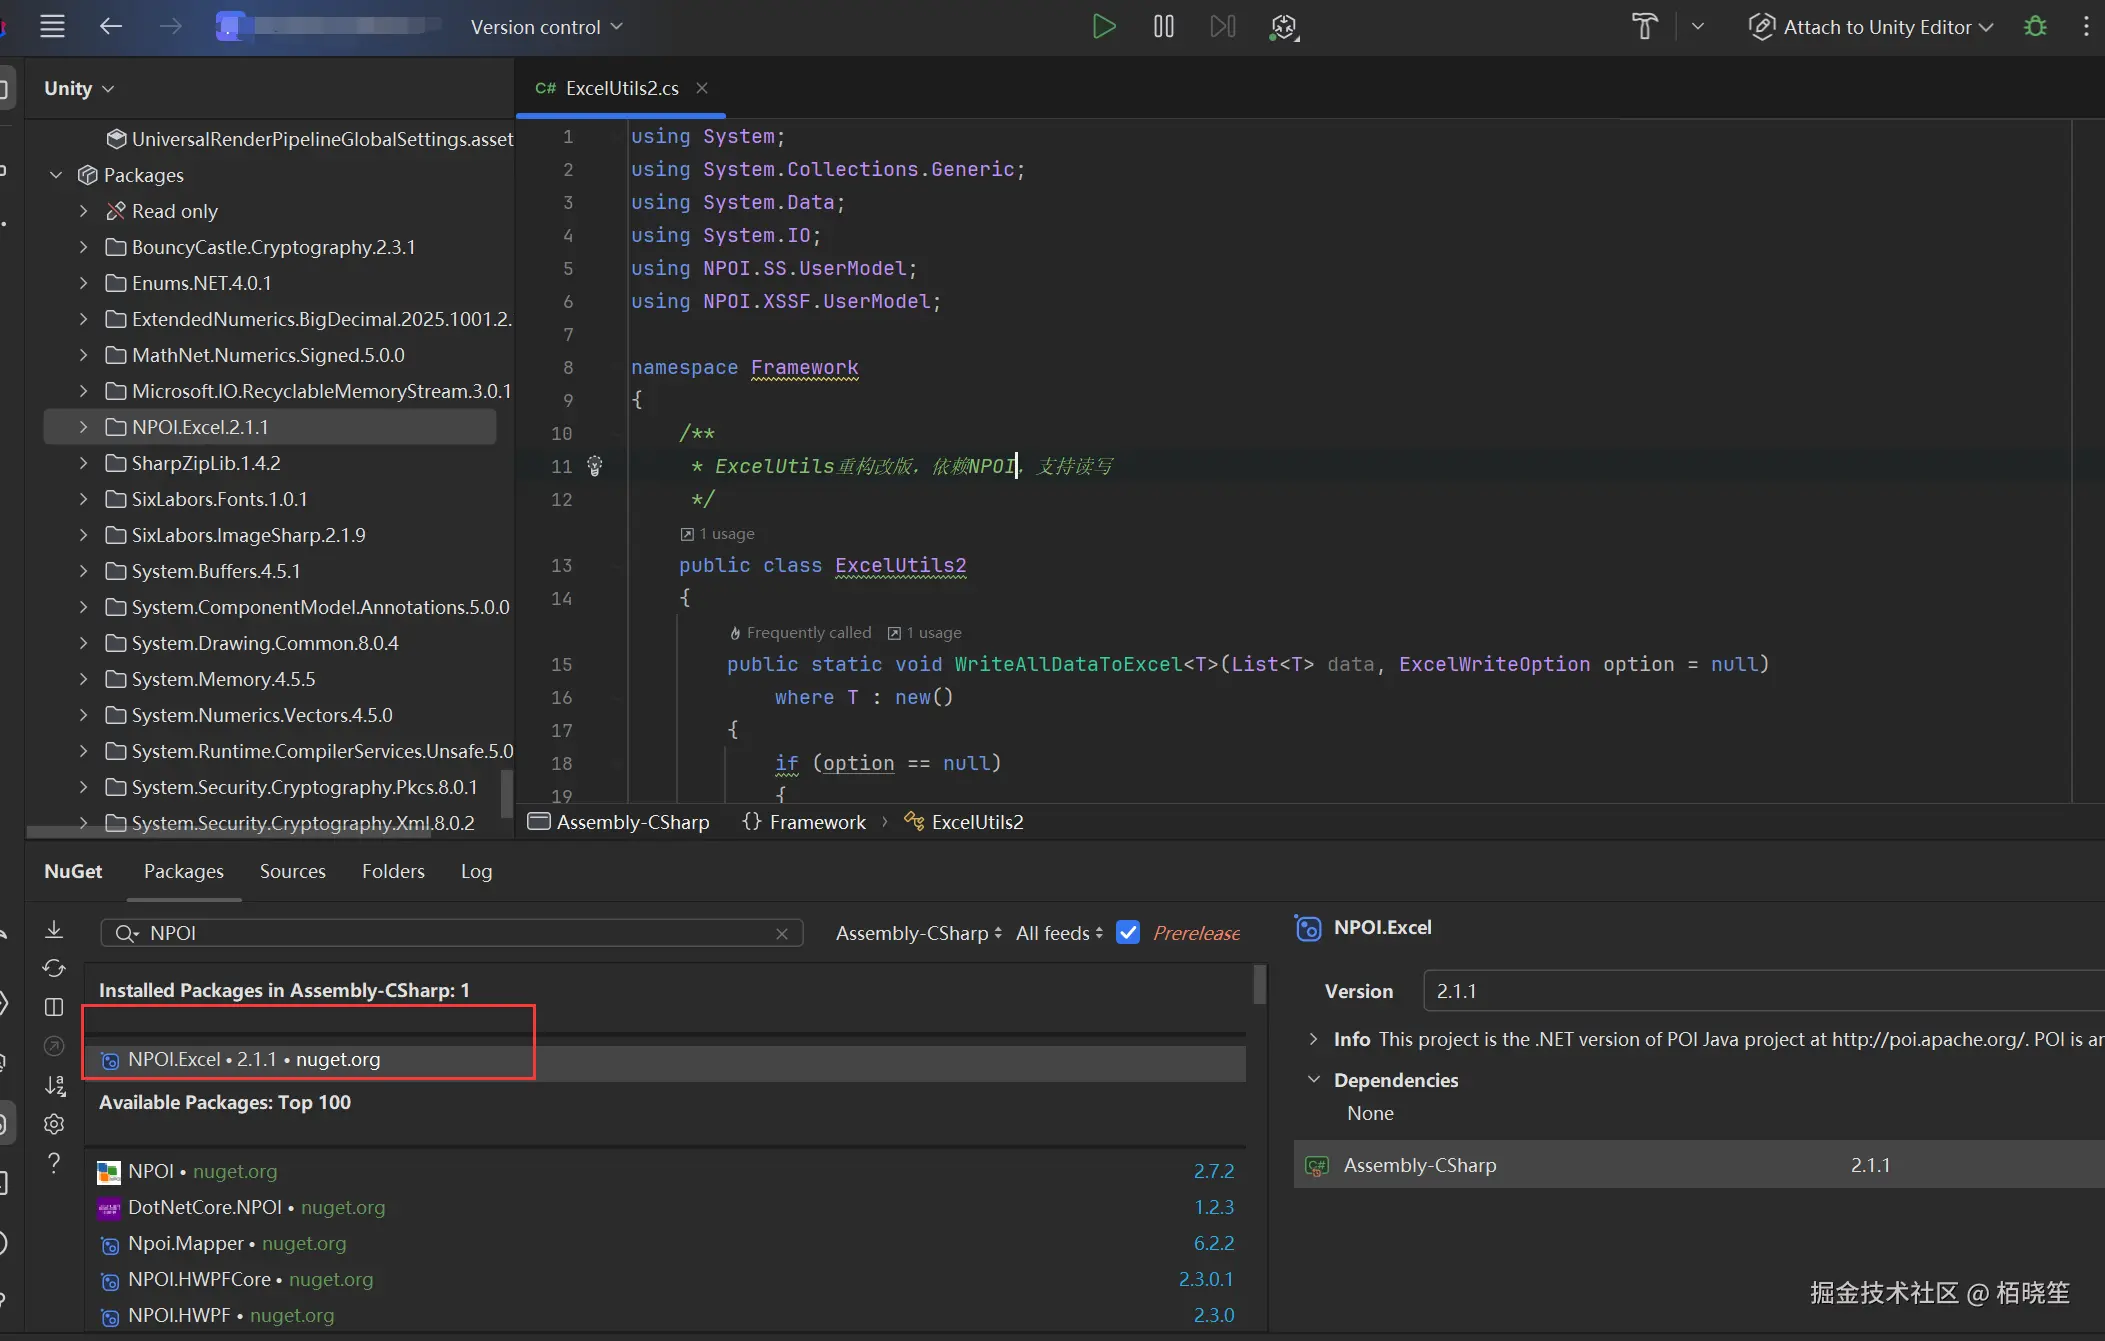This screenshot has height=1341, width=2105.
Task: Select the Assembly-CSharp 2.1.1 project row
Action: (1699, 1166)
